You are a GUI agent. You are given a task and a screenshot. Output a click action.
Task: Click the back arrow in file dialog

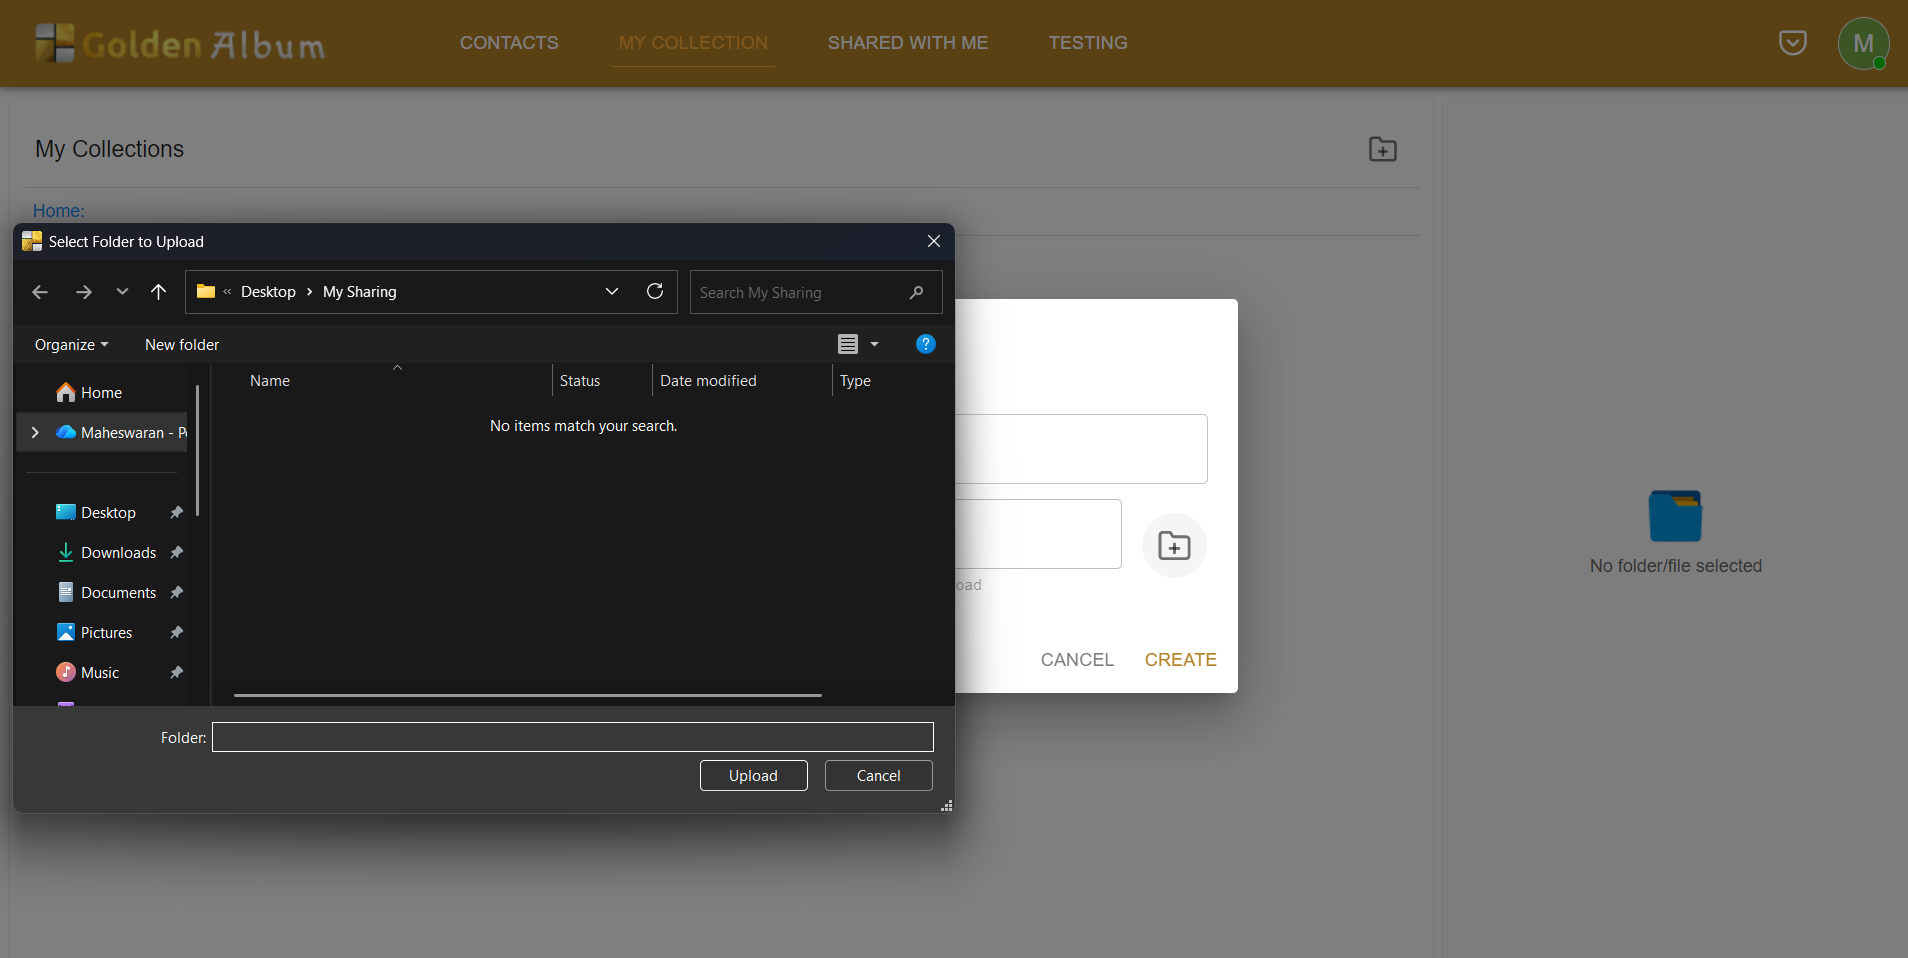(x=40, y=292)
